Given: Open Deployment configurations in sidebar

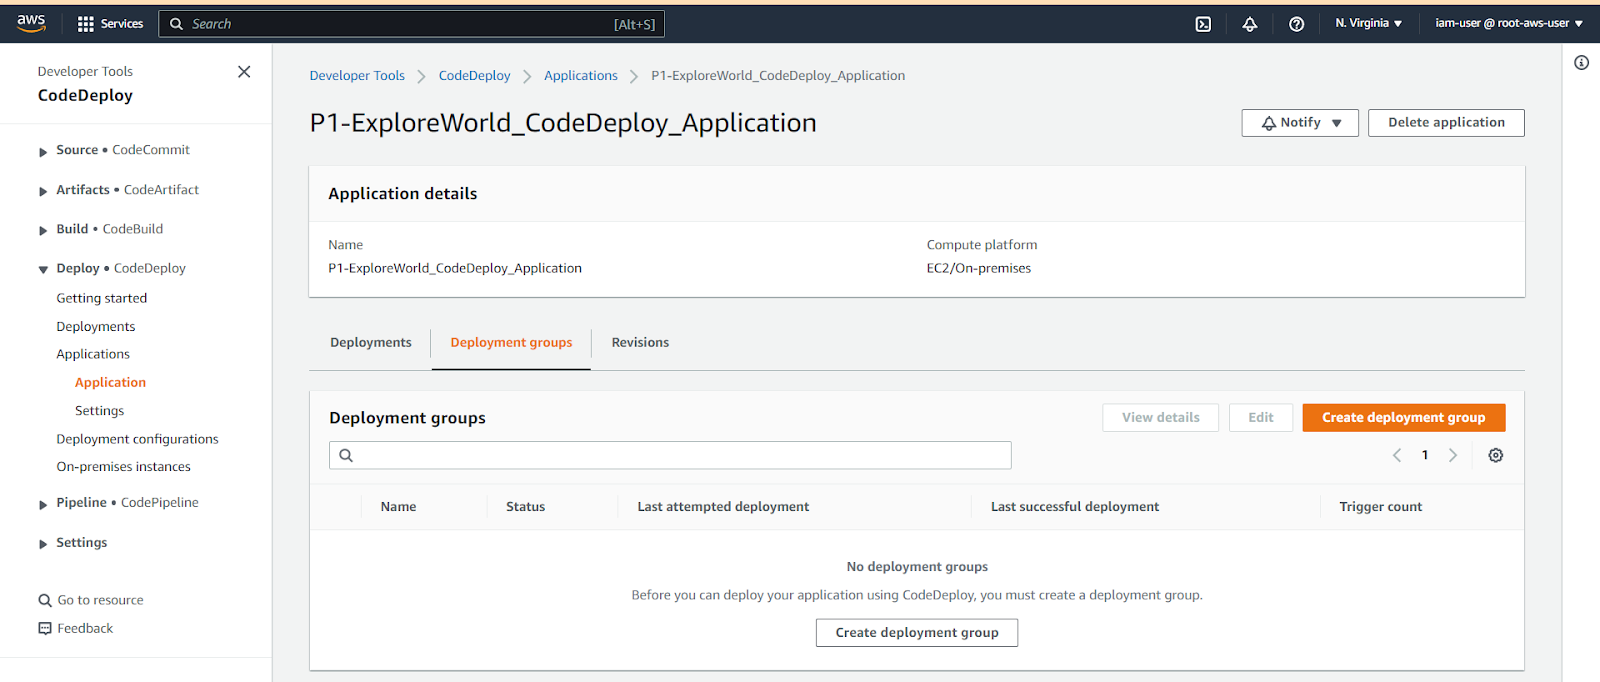Looking at the screenshot, I should coord(137,439).
